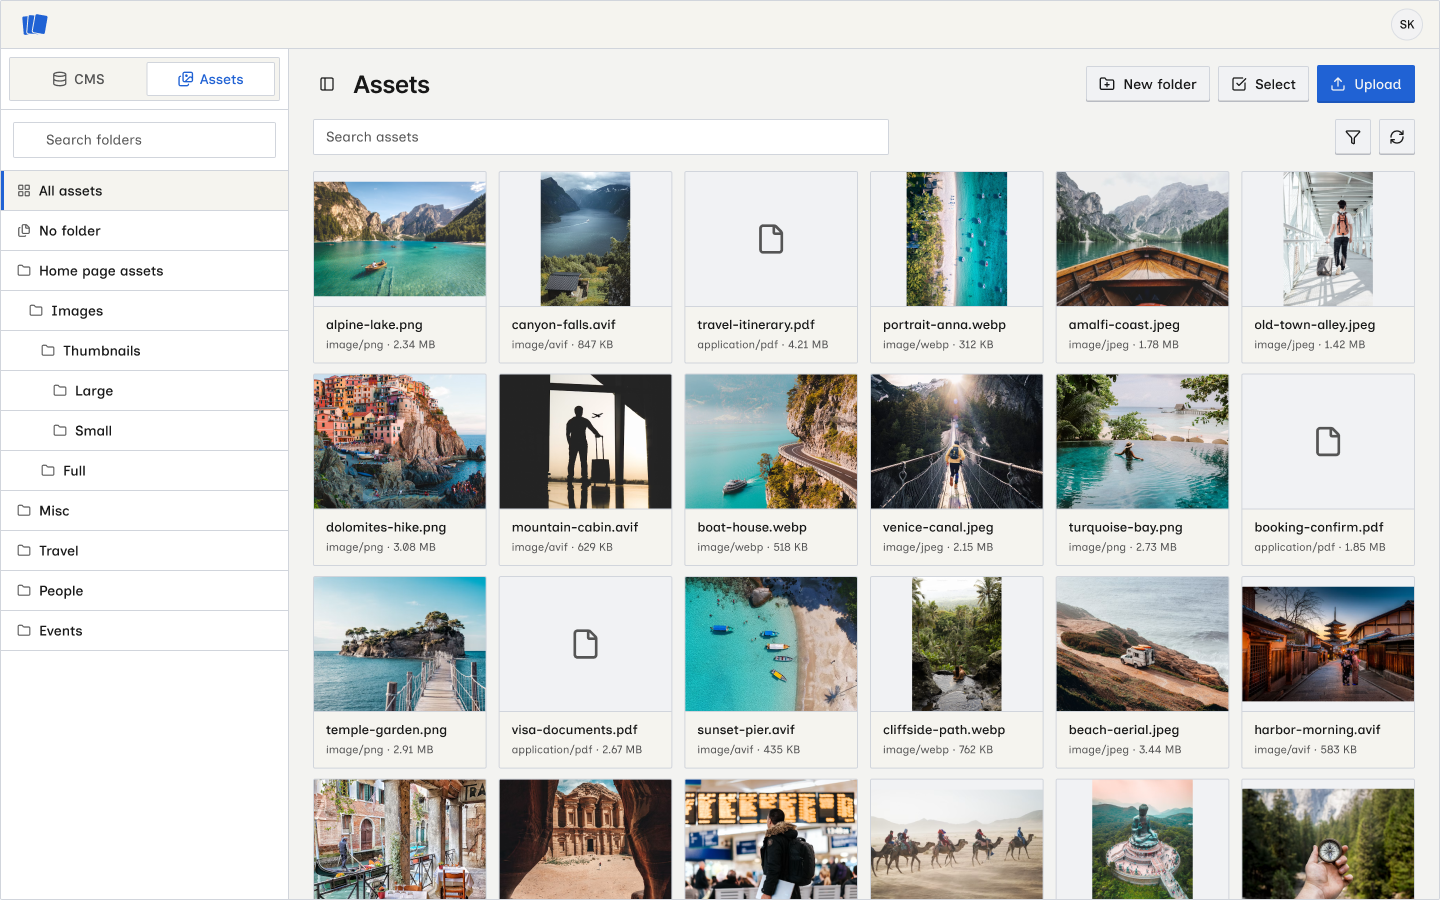Open the harbor-morning.avif thumbnail

(x=1328, y=644)
